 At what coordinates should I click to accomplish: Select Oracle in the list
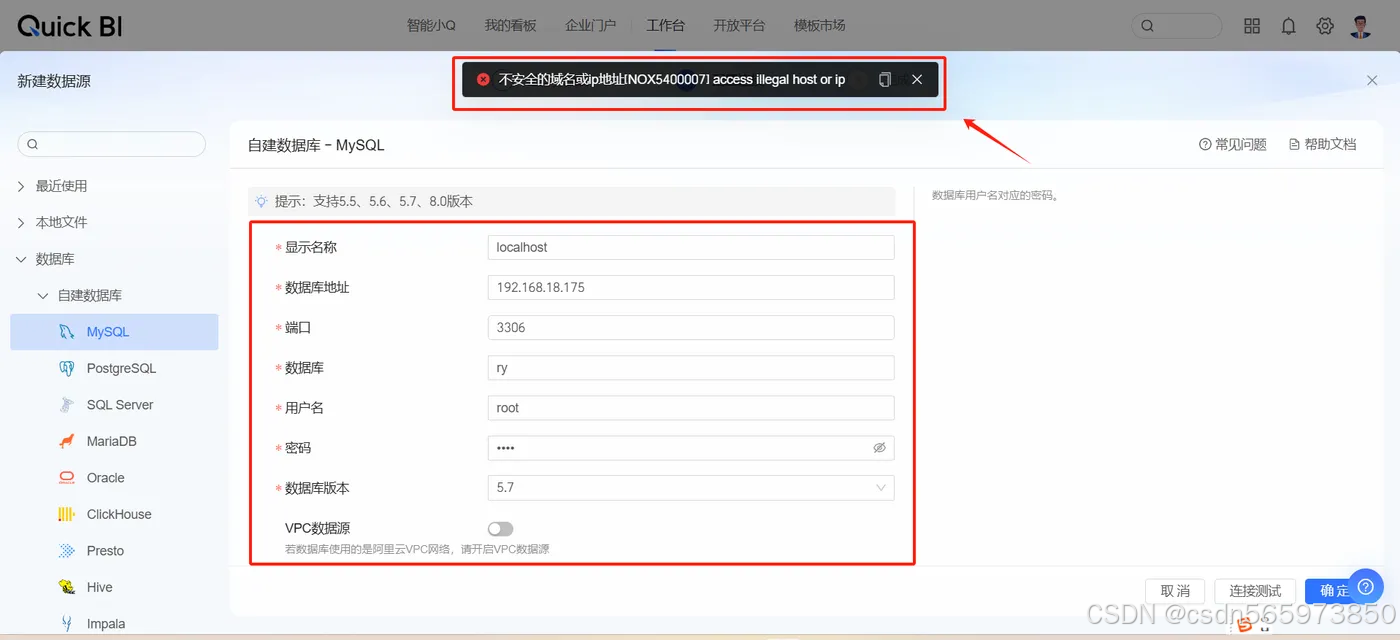[114, 478]
